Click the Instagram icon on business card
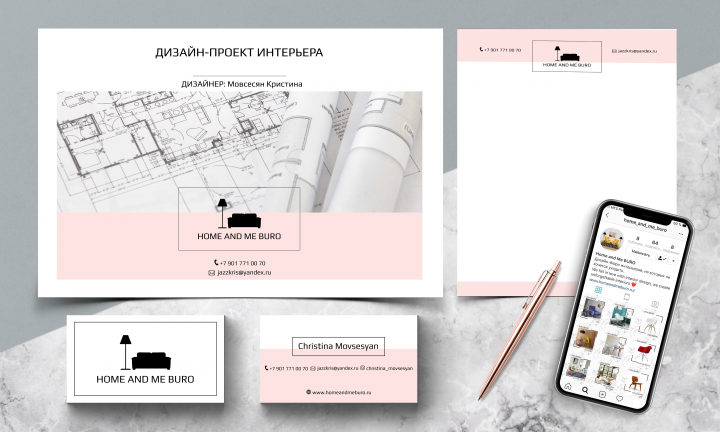The width and height of the screenshot is (720, 432). point(362,368)
